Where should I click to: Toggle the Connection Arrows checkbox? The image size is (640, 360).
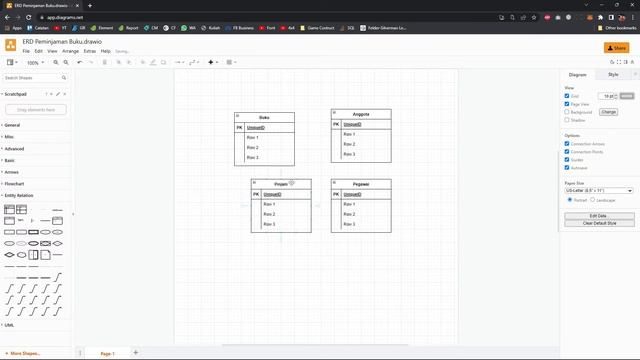point(567,144)
